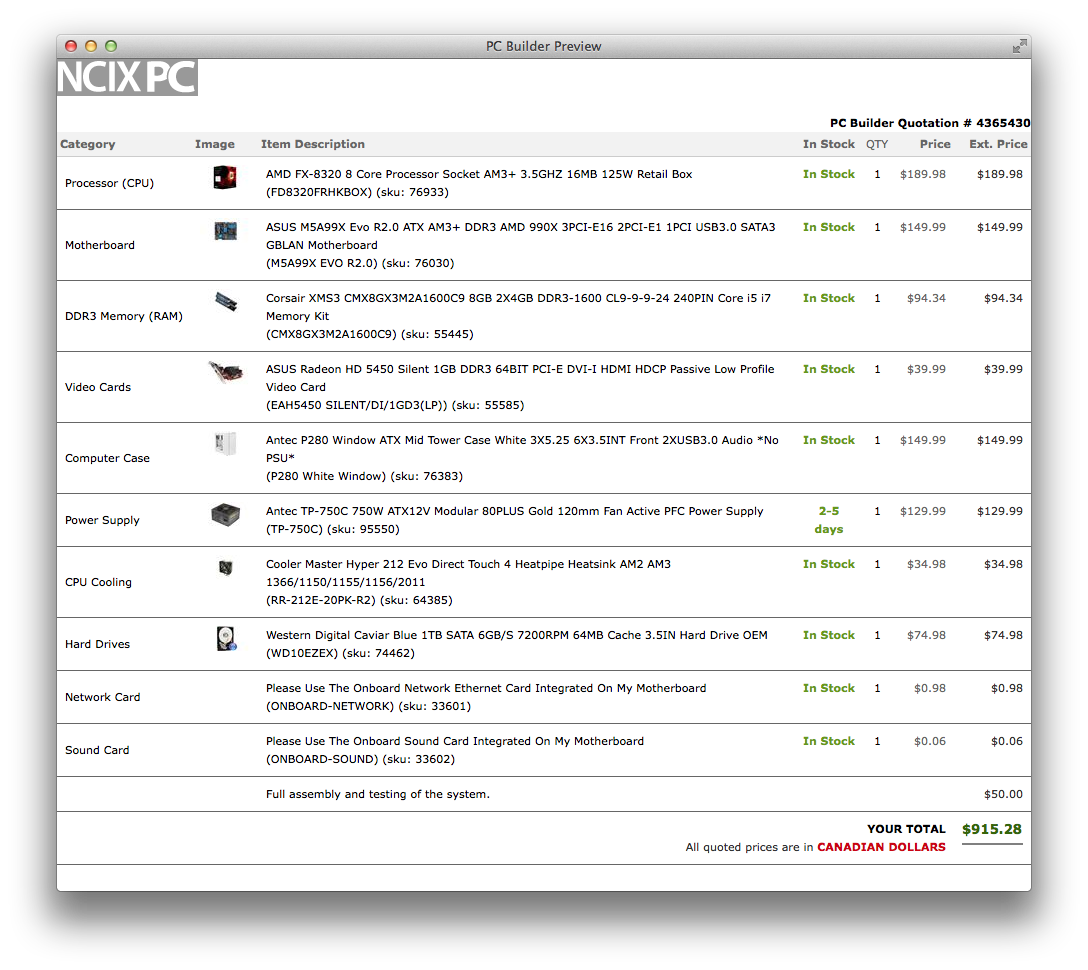Viewport: 1088px width, 970px height.
Task: Click the Antec TP-750C 750W description
Action: click(x=514, y=520)
